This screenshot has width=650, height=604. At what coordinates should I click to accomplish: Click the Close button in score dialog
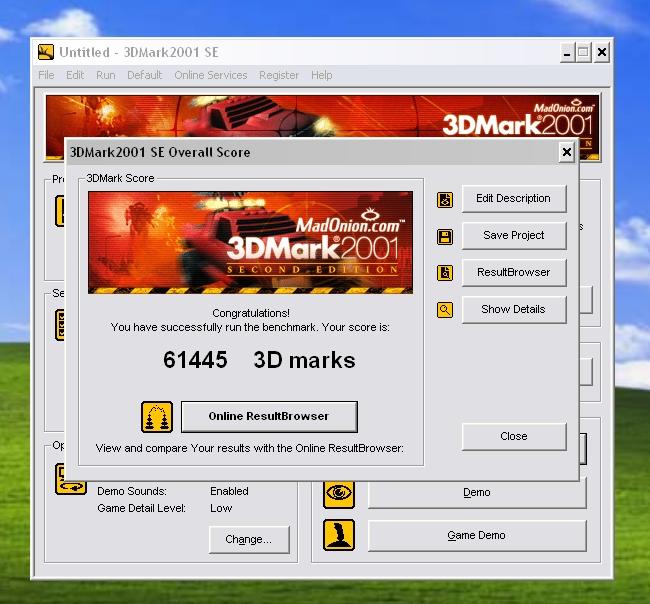point(514,437)
